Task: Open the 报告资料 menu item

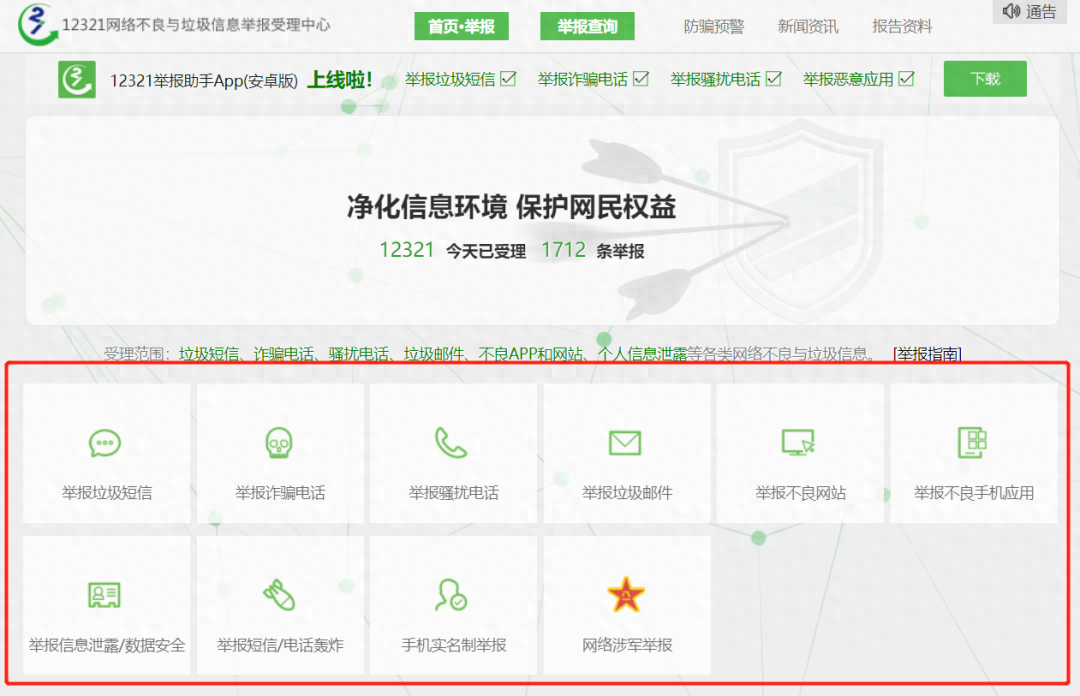Action: 902,27
